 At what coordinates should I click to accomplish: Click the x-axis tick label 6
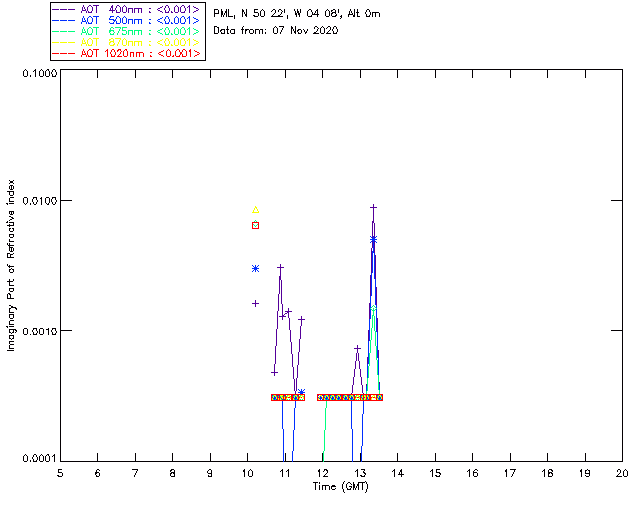tap(98, 473)
